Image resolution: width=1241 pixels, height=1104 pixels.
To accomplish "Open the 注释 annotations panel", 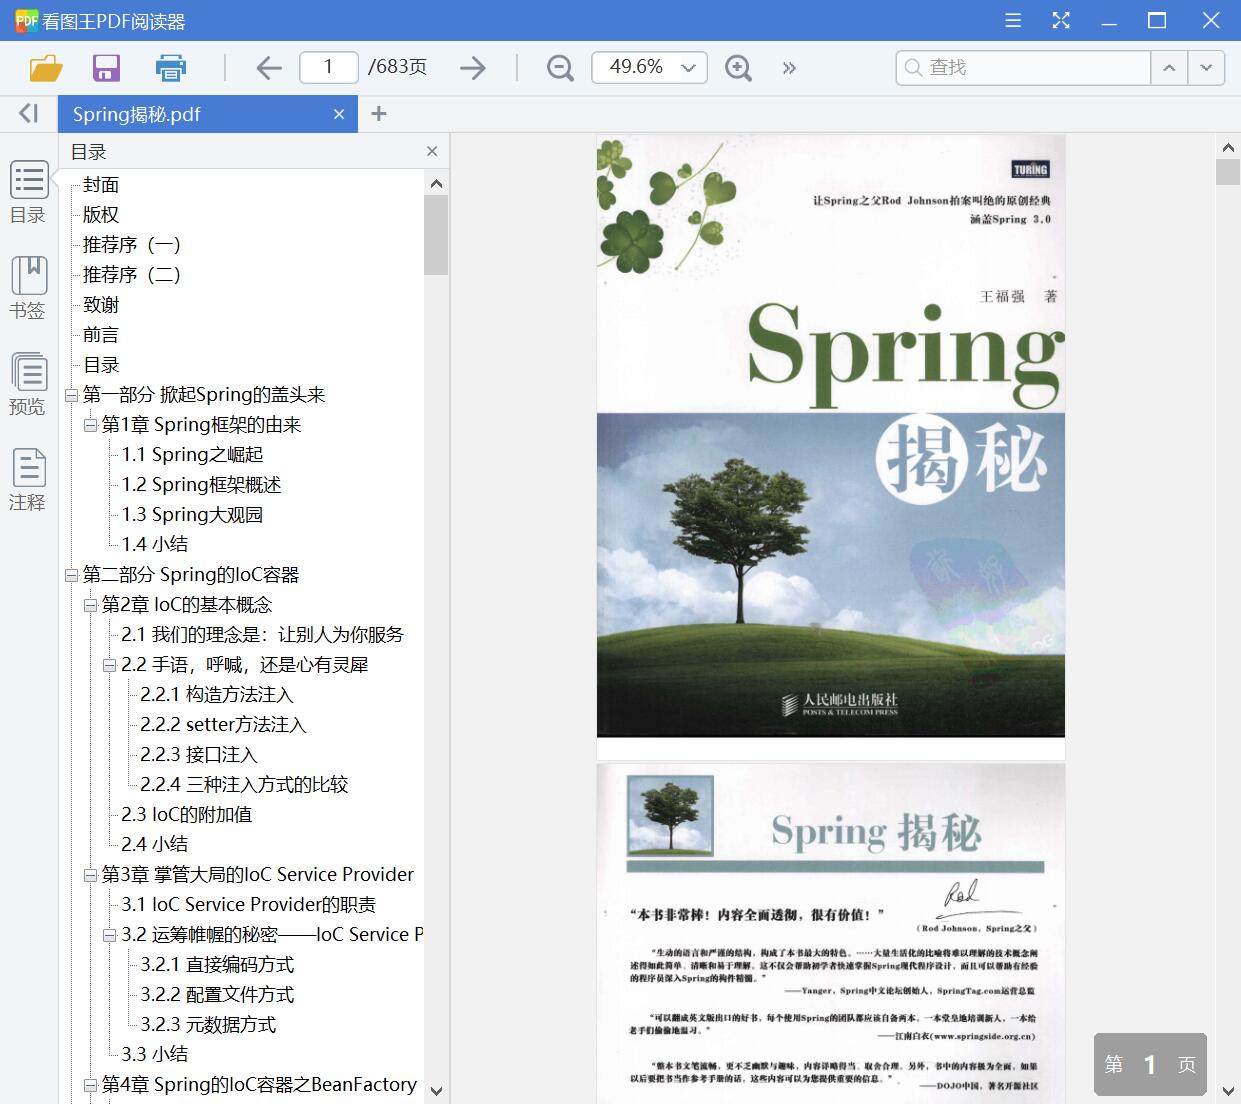I will click(28, 480).
